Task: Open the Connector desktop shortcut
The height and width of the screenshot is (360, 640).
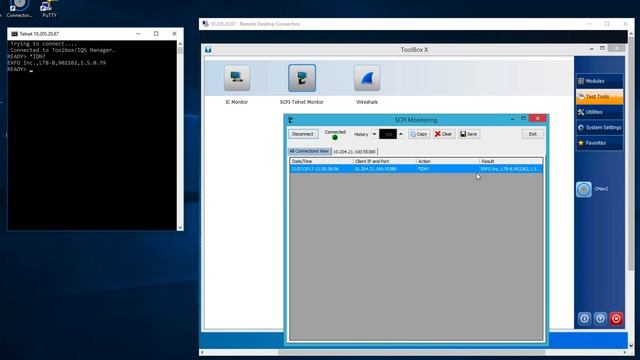Action: tap(19, 8)
